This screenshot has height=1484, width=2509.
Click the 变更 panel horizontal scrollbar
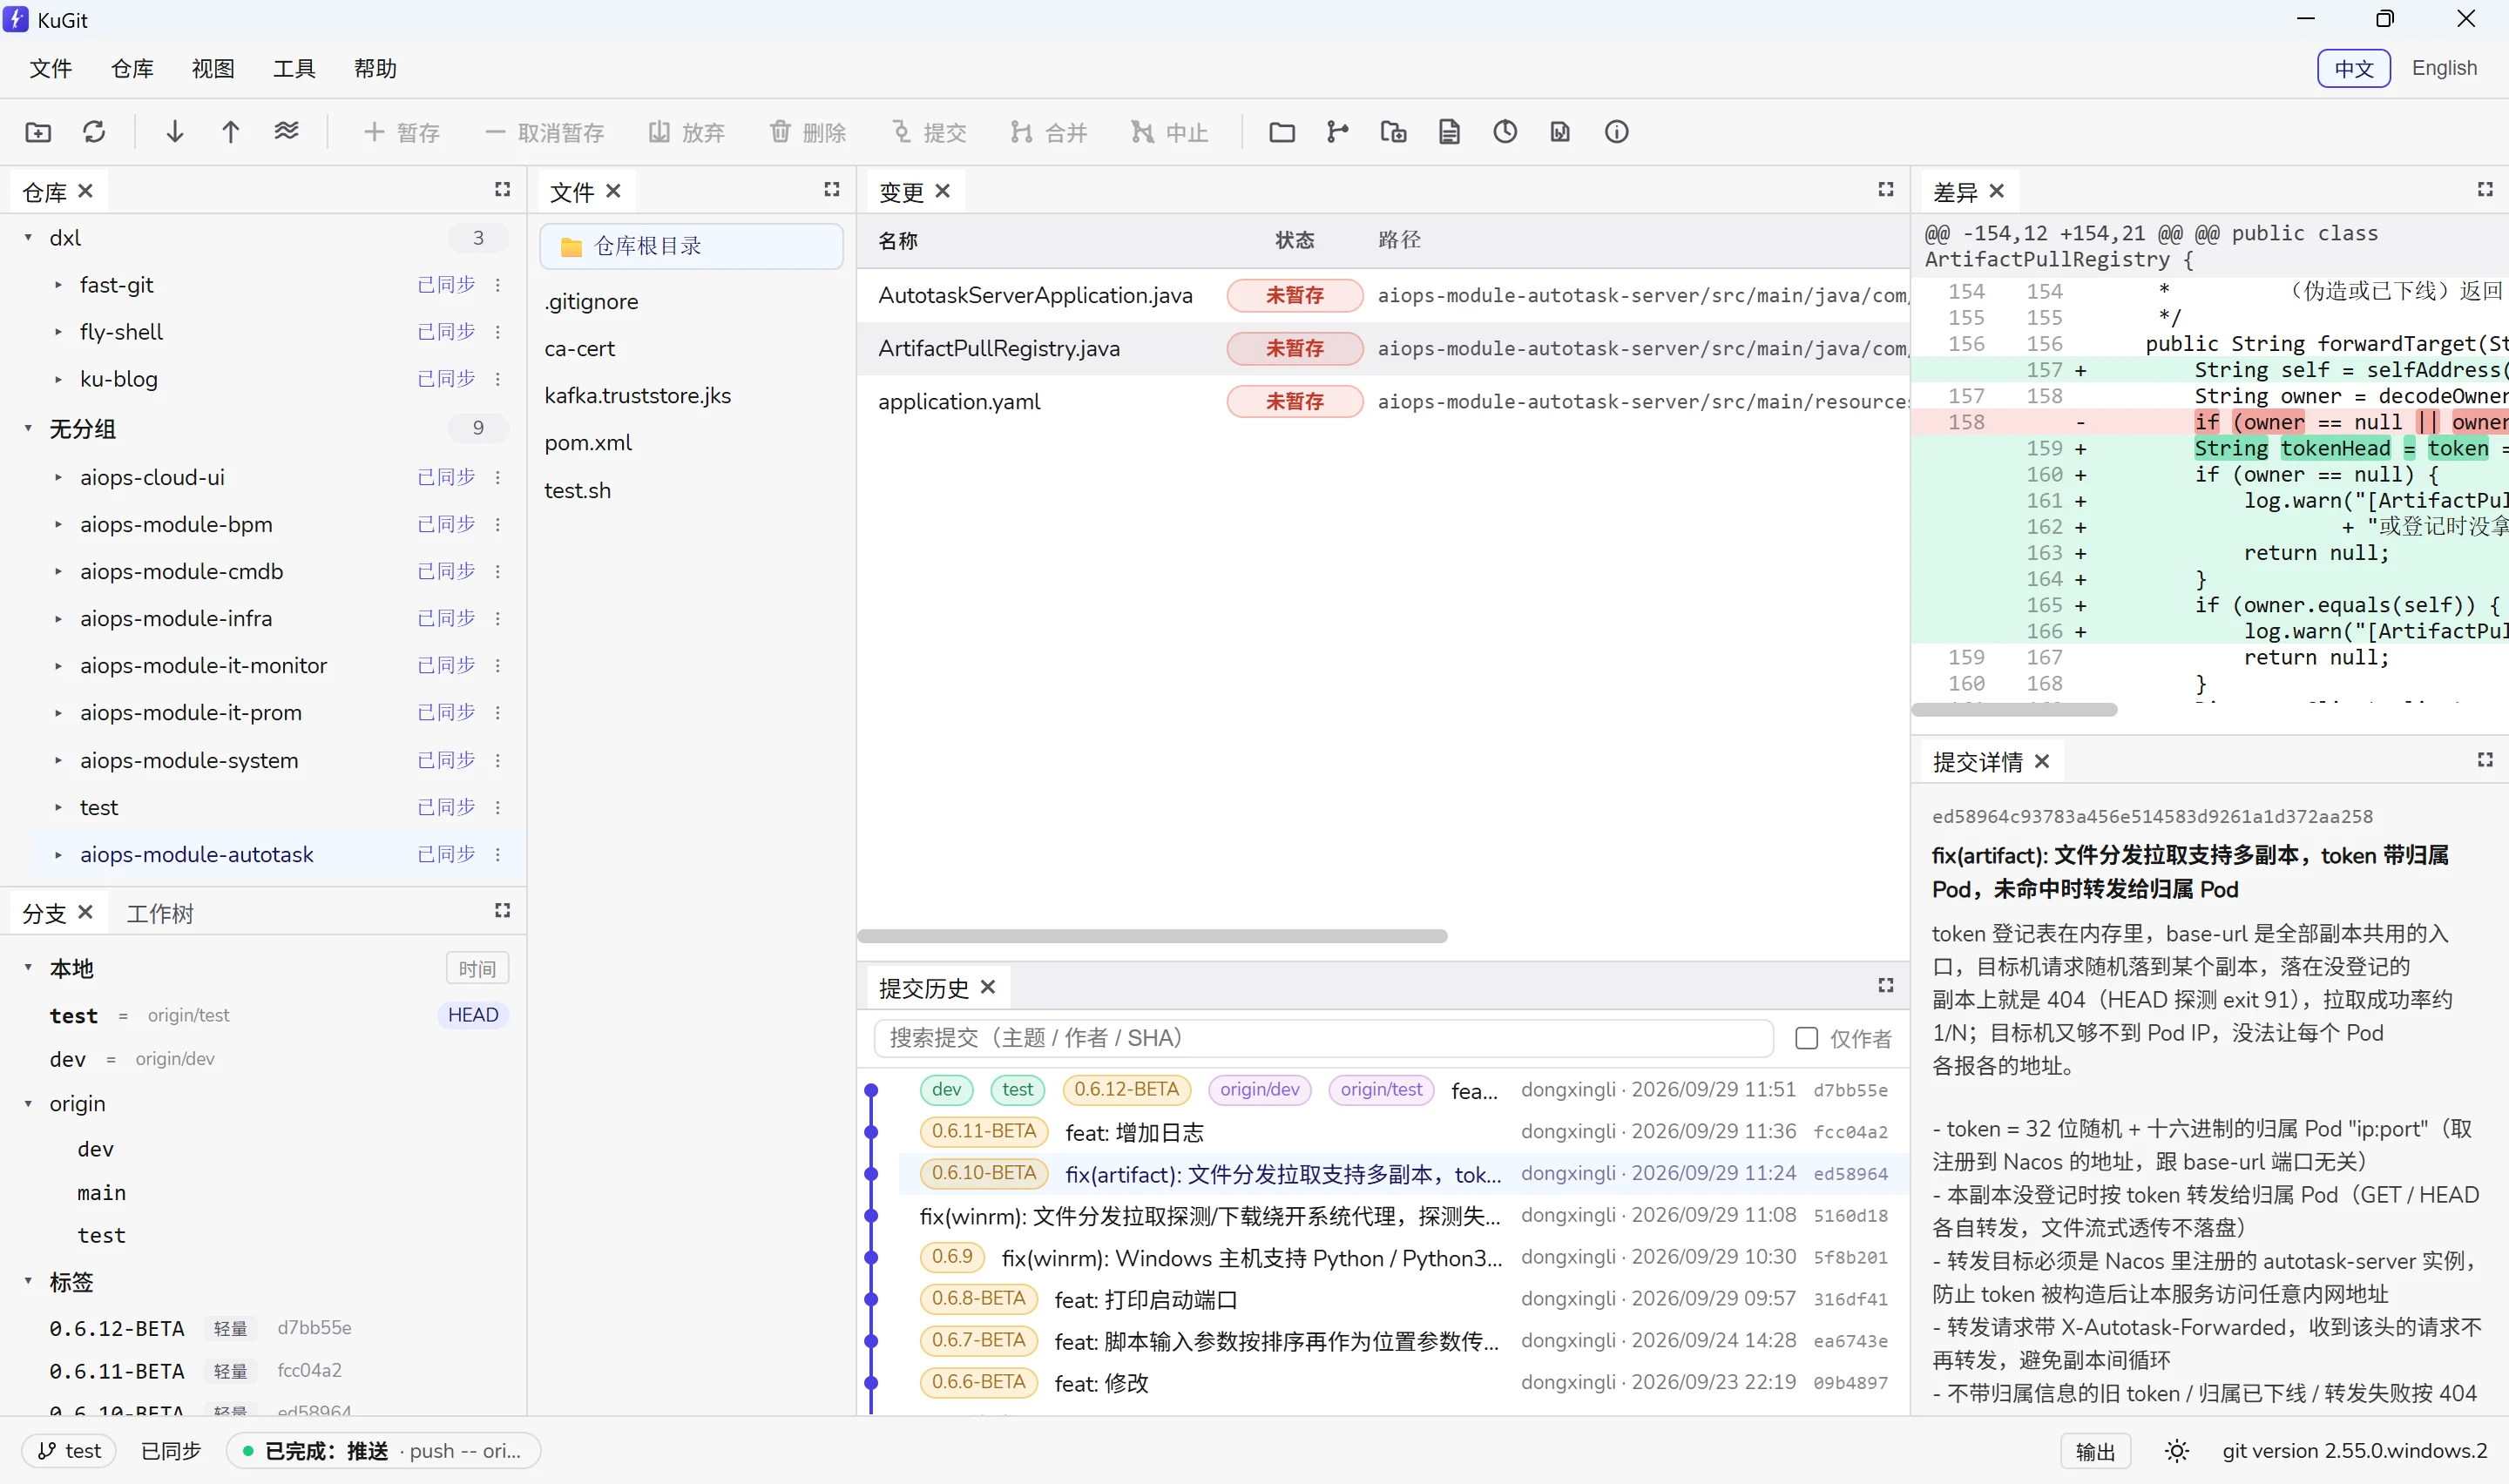pos(1152,937)
